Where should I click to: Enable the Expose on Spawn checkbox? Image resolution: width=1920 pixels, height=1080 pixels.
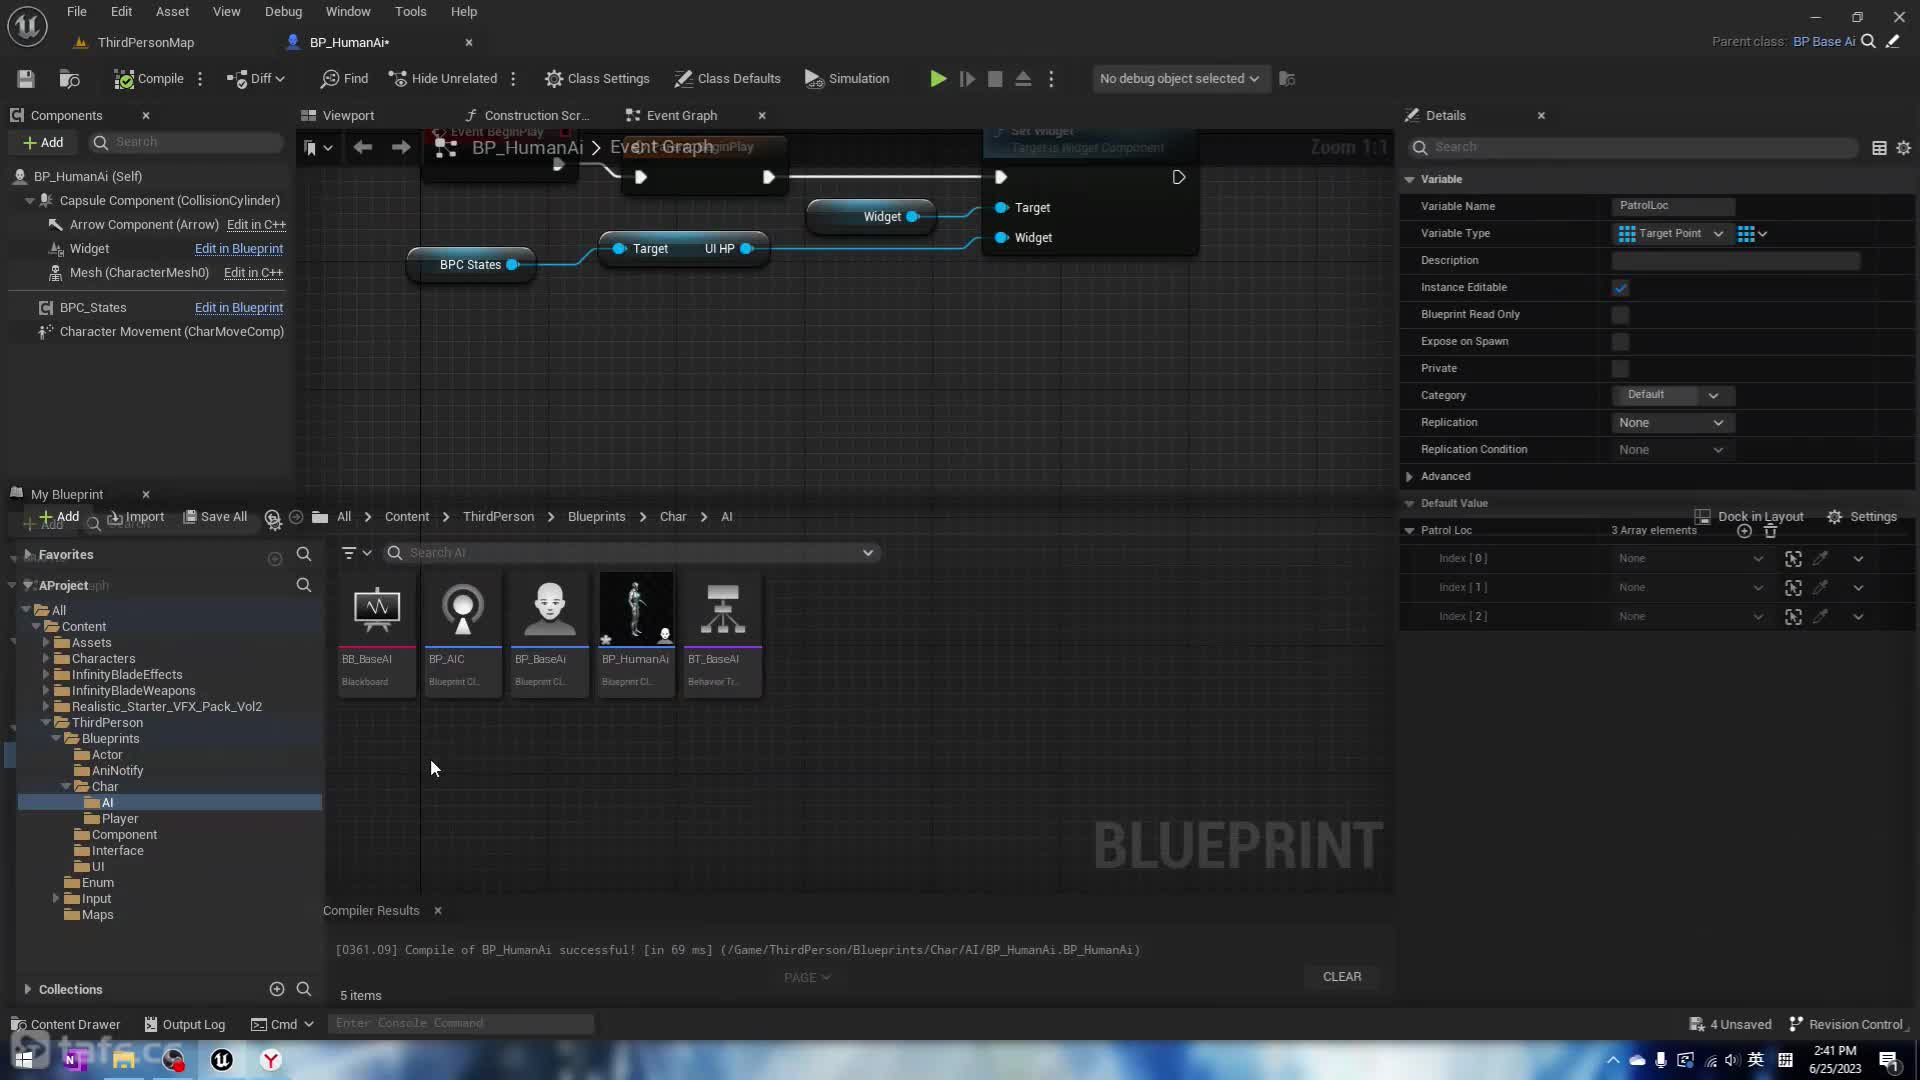point(1620,342)
